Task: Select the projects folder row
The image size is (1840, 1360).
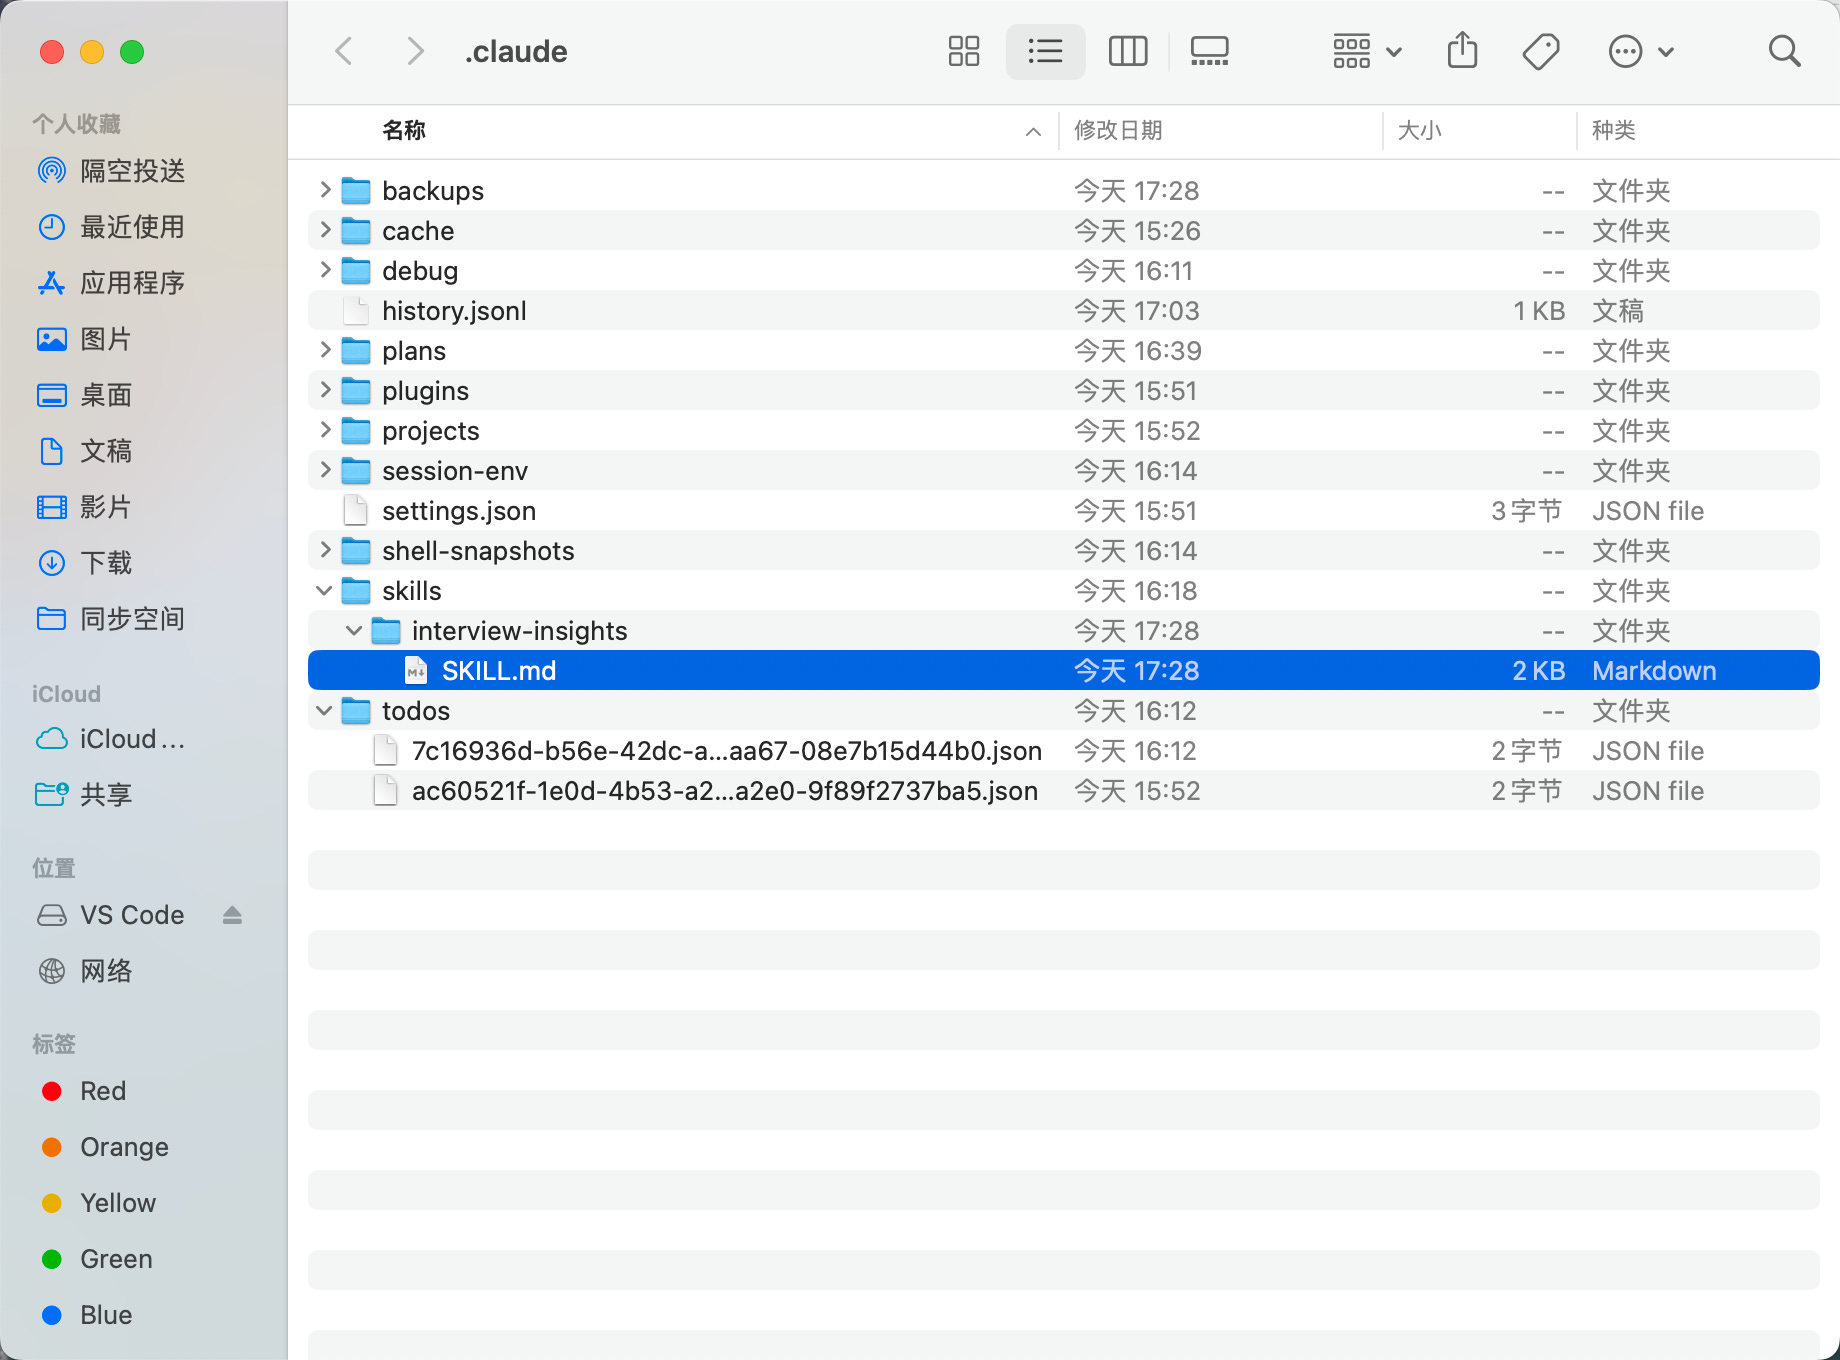Action: click(x=1064, y=430)
